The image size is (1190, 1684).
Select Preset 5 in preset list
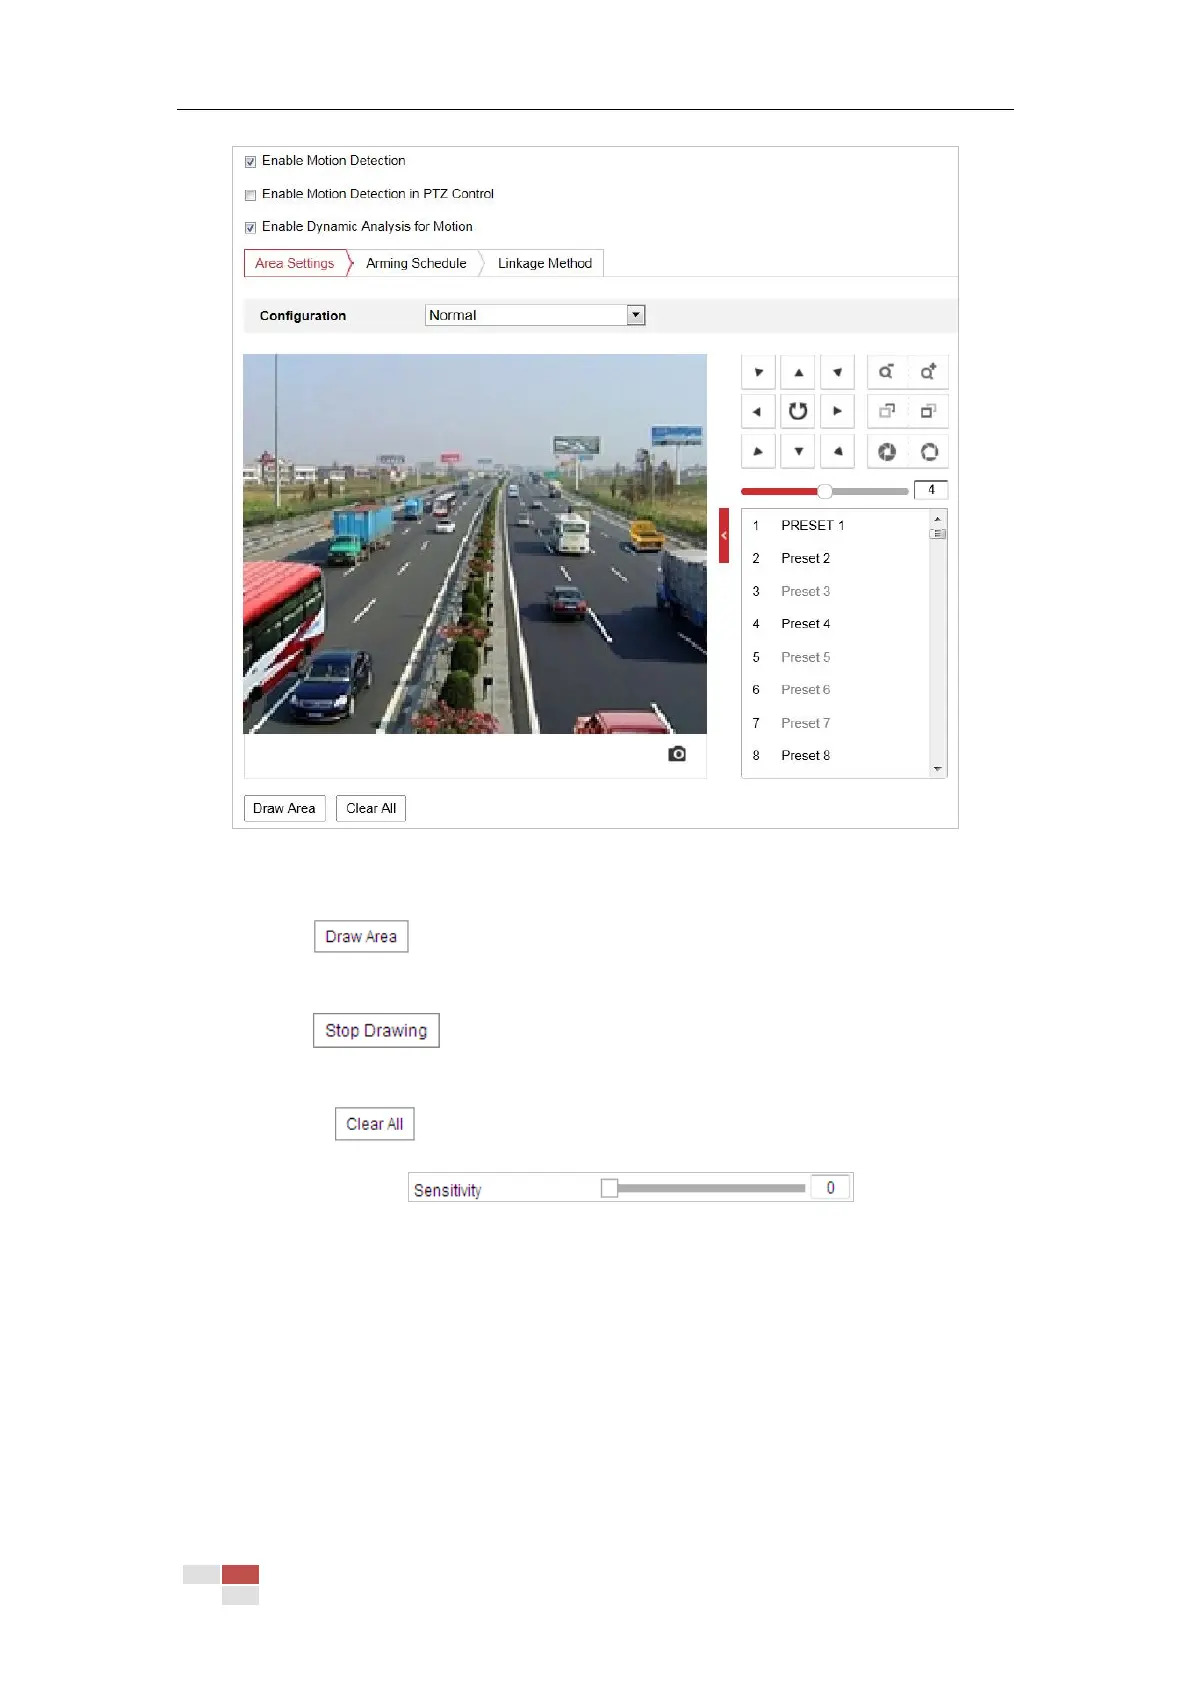point(836,657)
